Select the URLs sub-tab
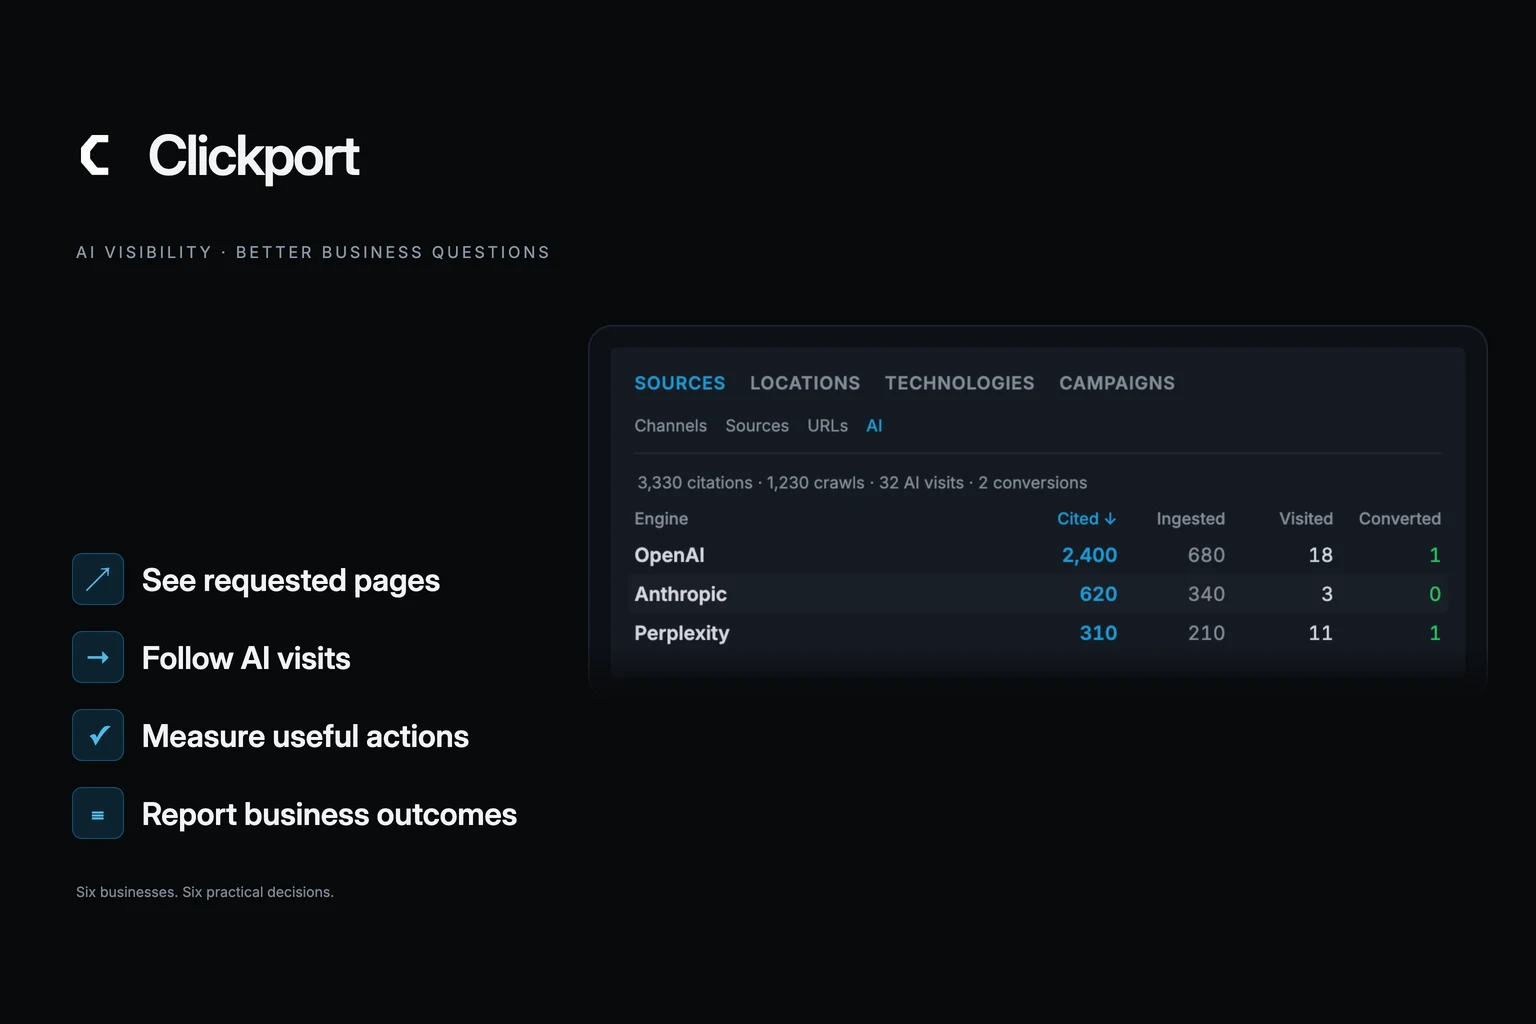The height and width of the screenshot is (1024, 1536). 828,426
